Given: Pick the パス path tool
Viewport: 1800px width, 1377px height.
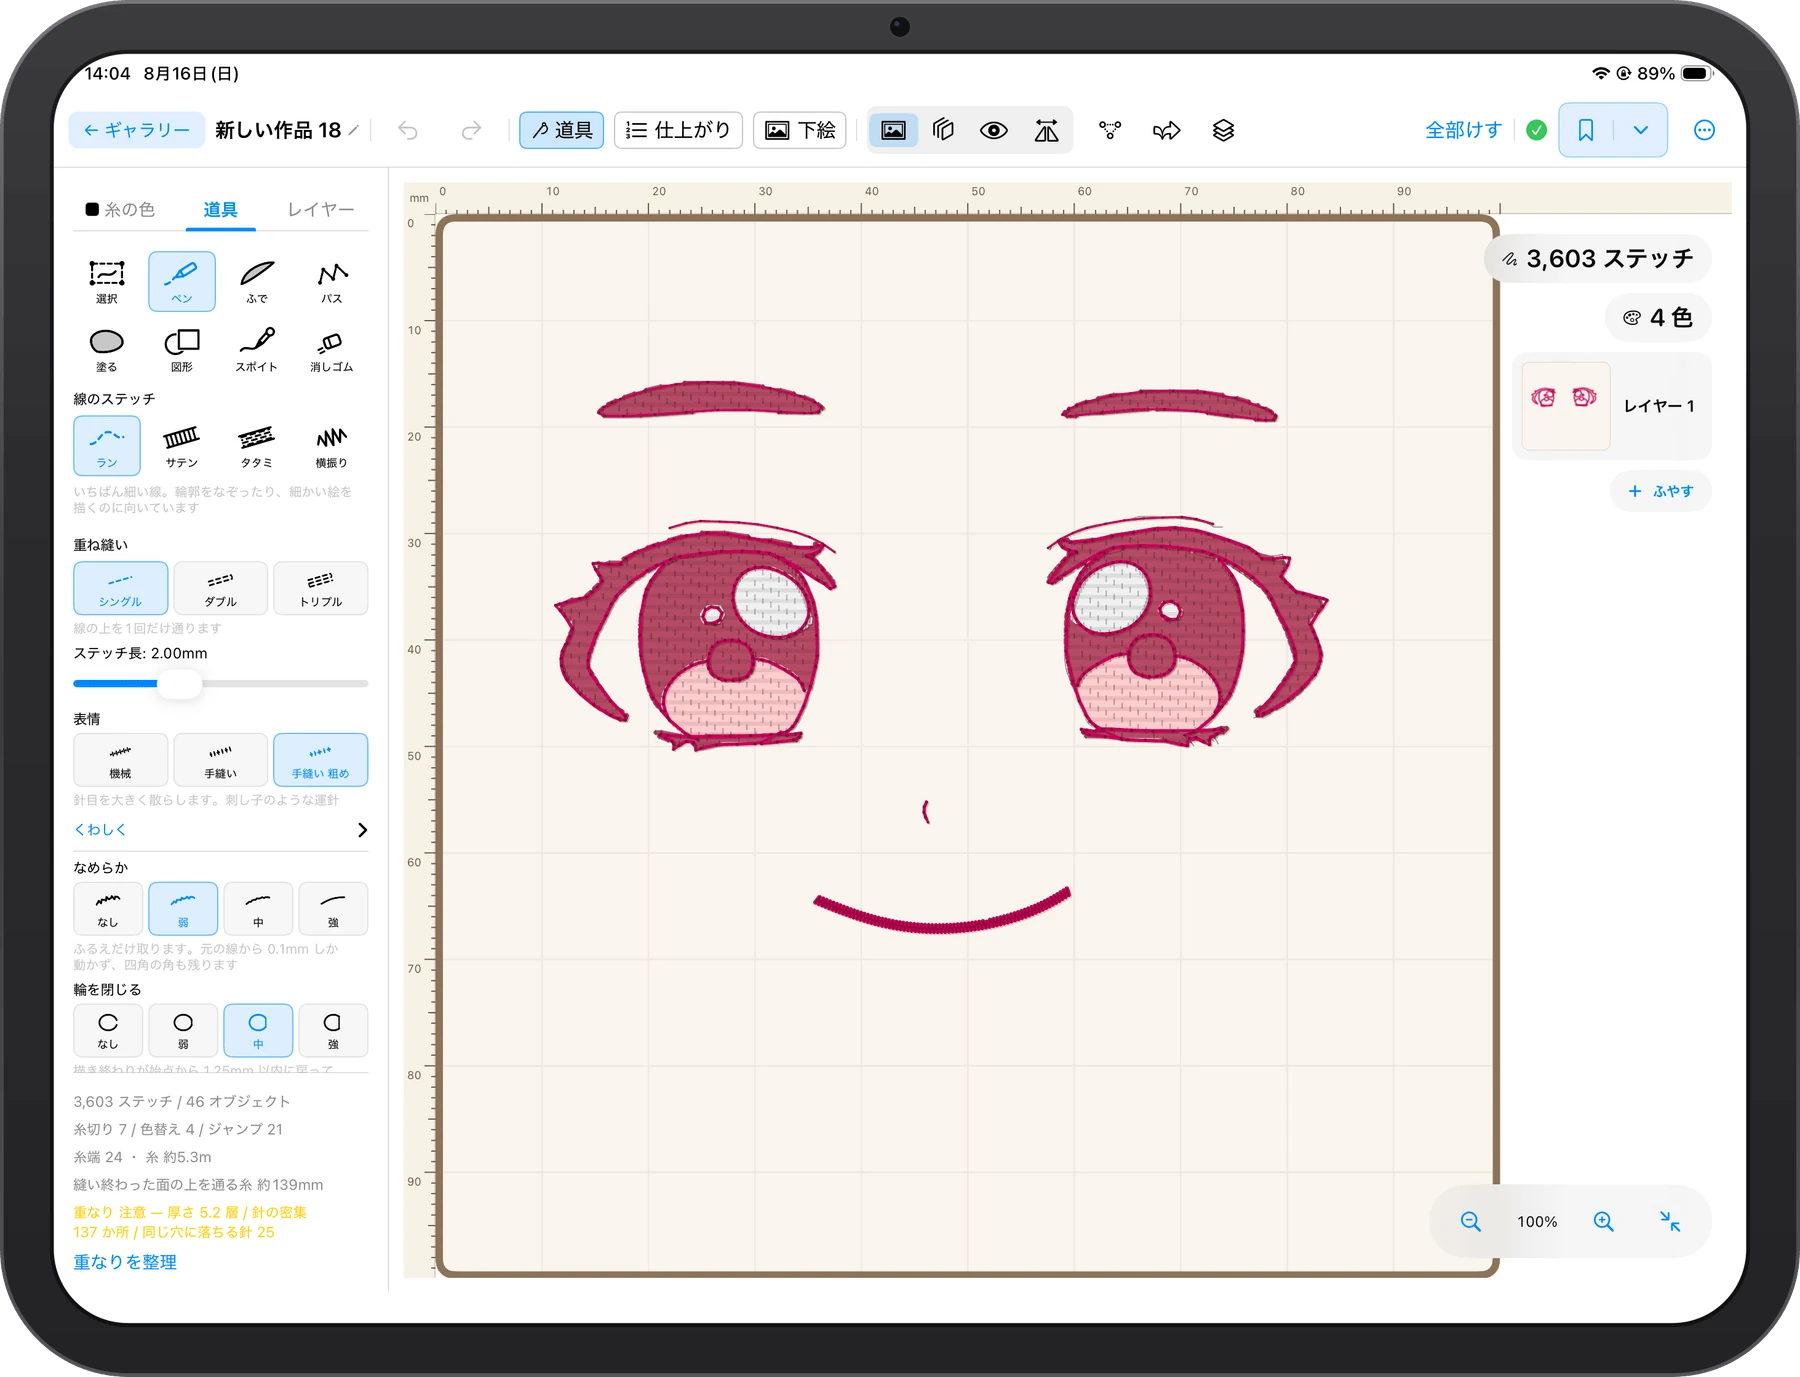Looking at the screenshot, I should 332,281.
